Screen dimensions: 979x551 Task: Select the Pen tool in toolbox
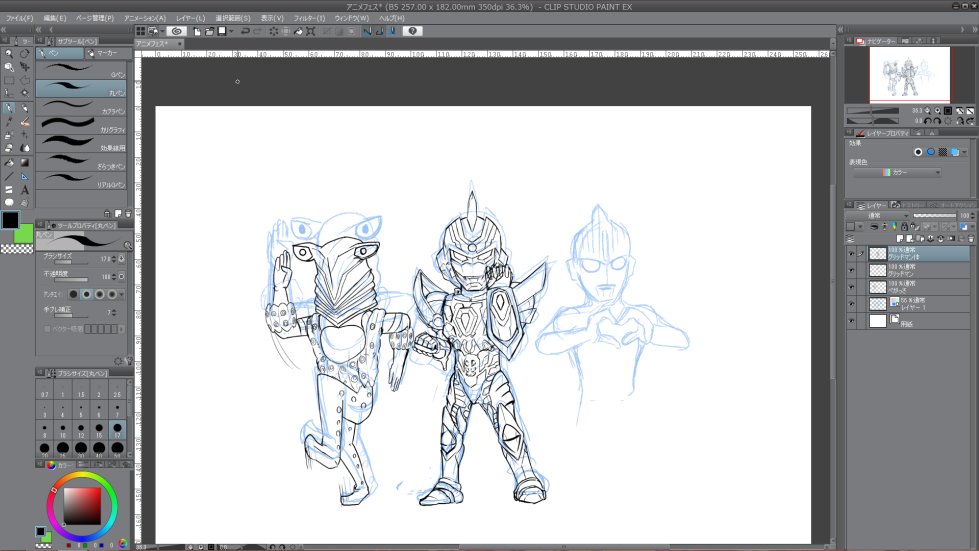[x=9, y=108]
